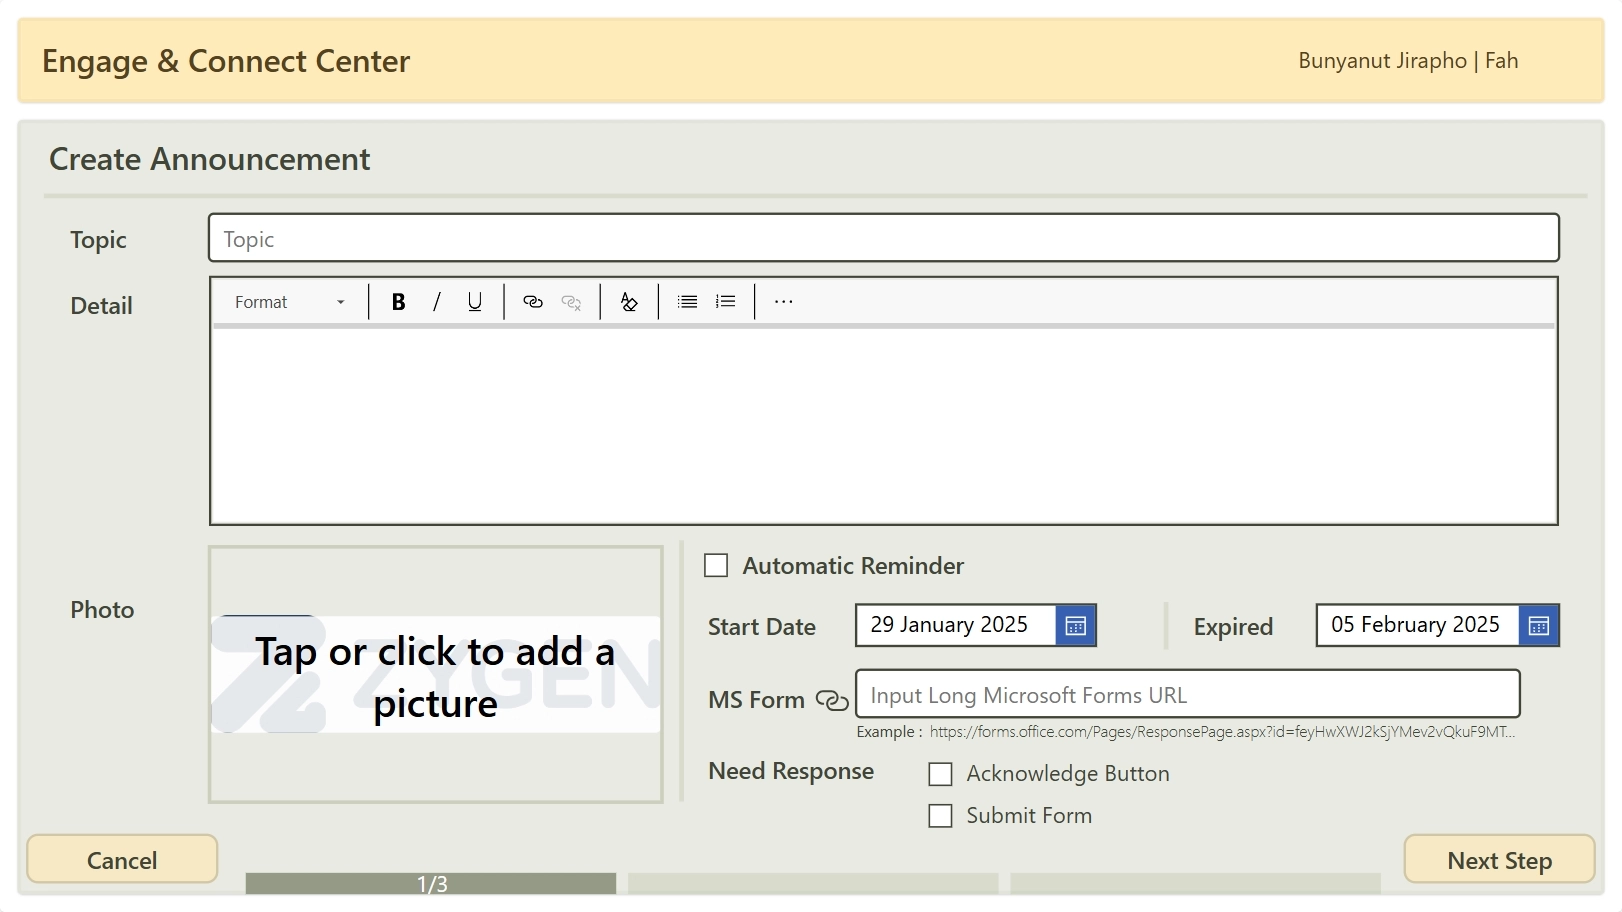The image size is (1622, 912).
Task: Insert a numbered list
Action: [726, 302]
